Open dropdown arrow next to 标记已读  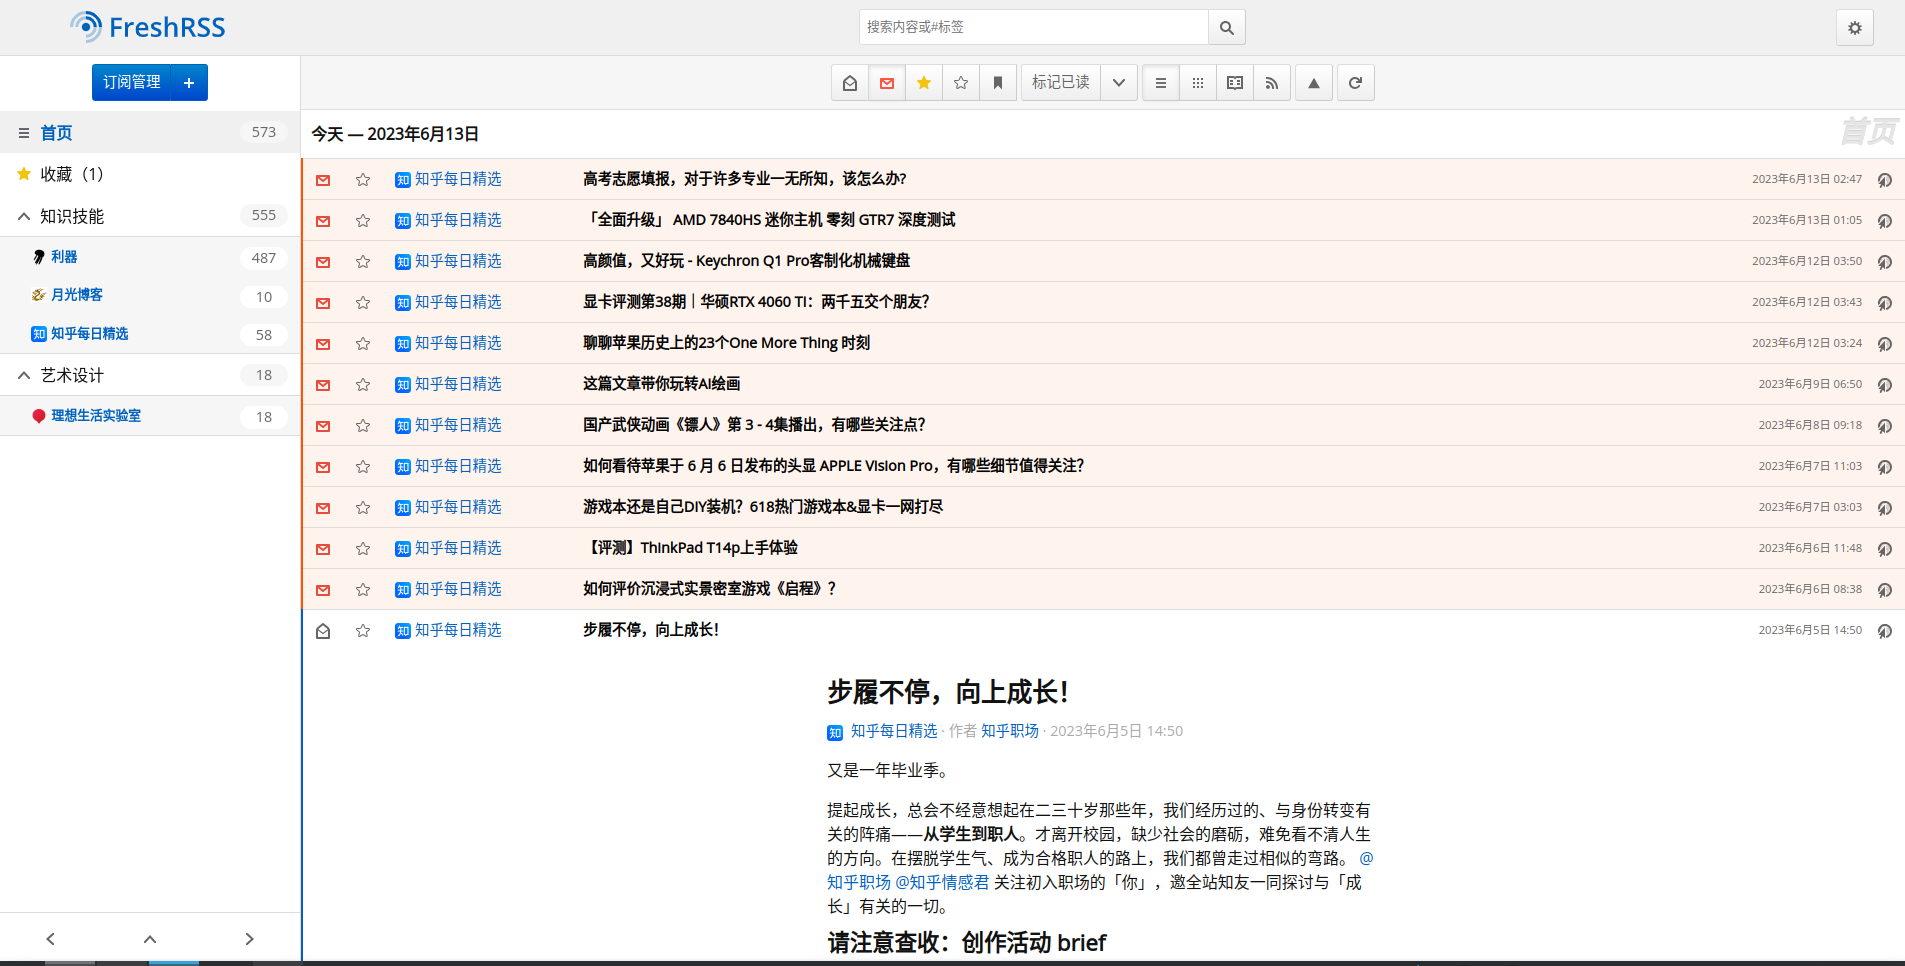click(1119, 83)
